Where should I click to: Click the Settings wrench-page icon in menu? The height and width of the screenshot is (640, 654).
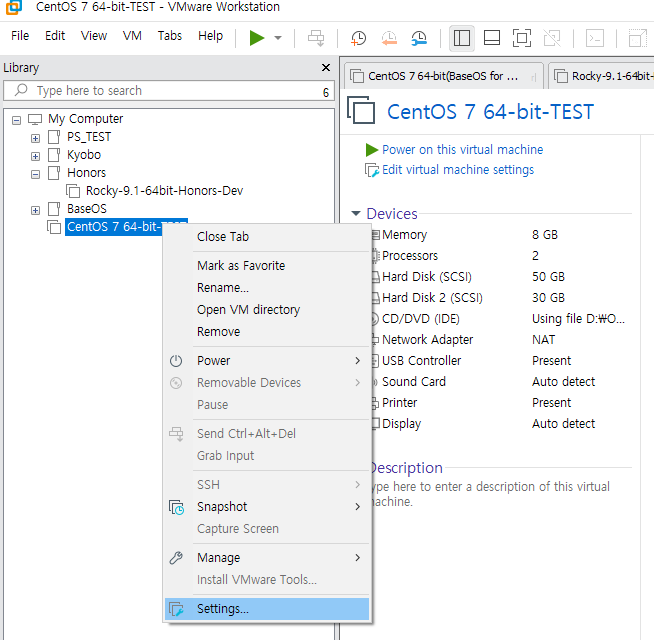(176, 609)
